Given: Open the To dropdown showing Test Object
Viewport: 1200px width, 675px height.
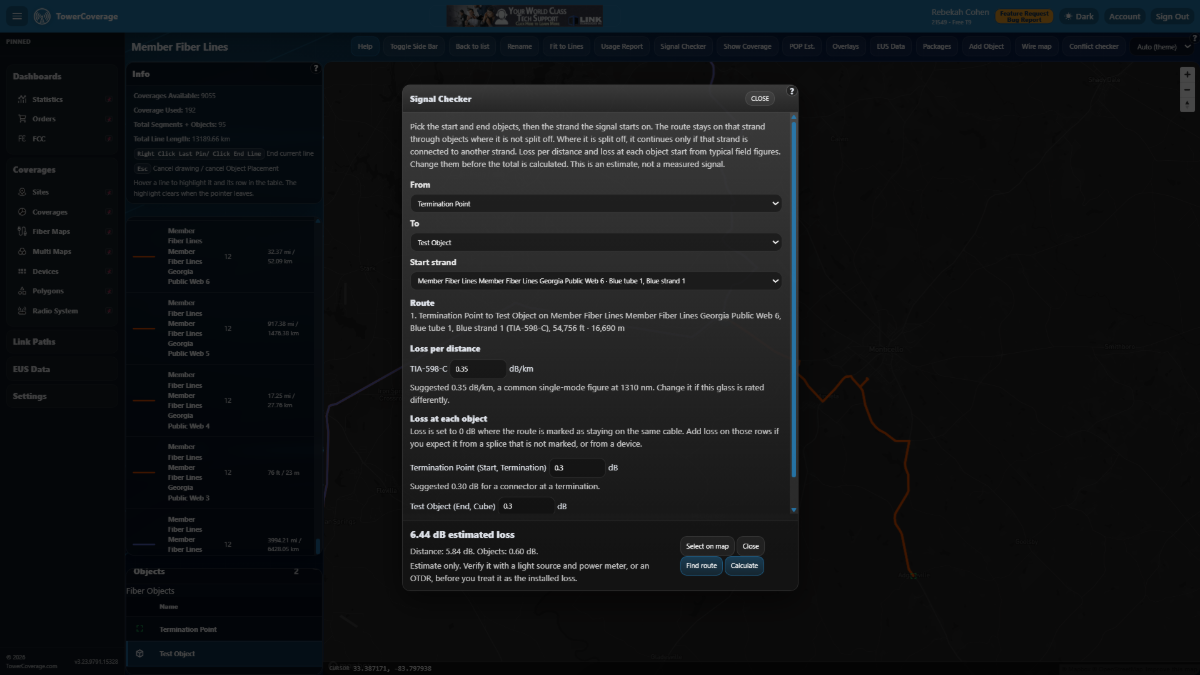Looking at the screenshot, I should point(596,242).
